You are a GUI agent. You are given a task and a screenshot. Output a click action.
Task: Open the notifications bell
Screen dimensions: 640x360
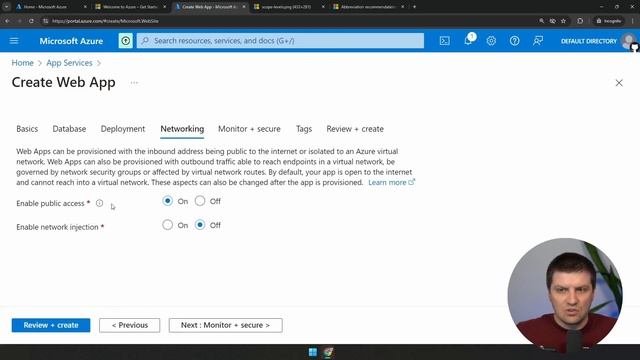[x=468, y=40]
